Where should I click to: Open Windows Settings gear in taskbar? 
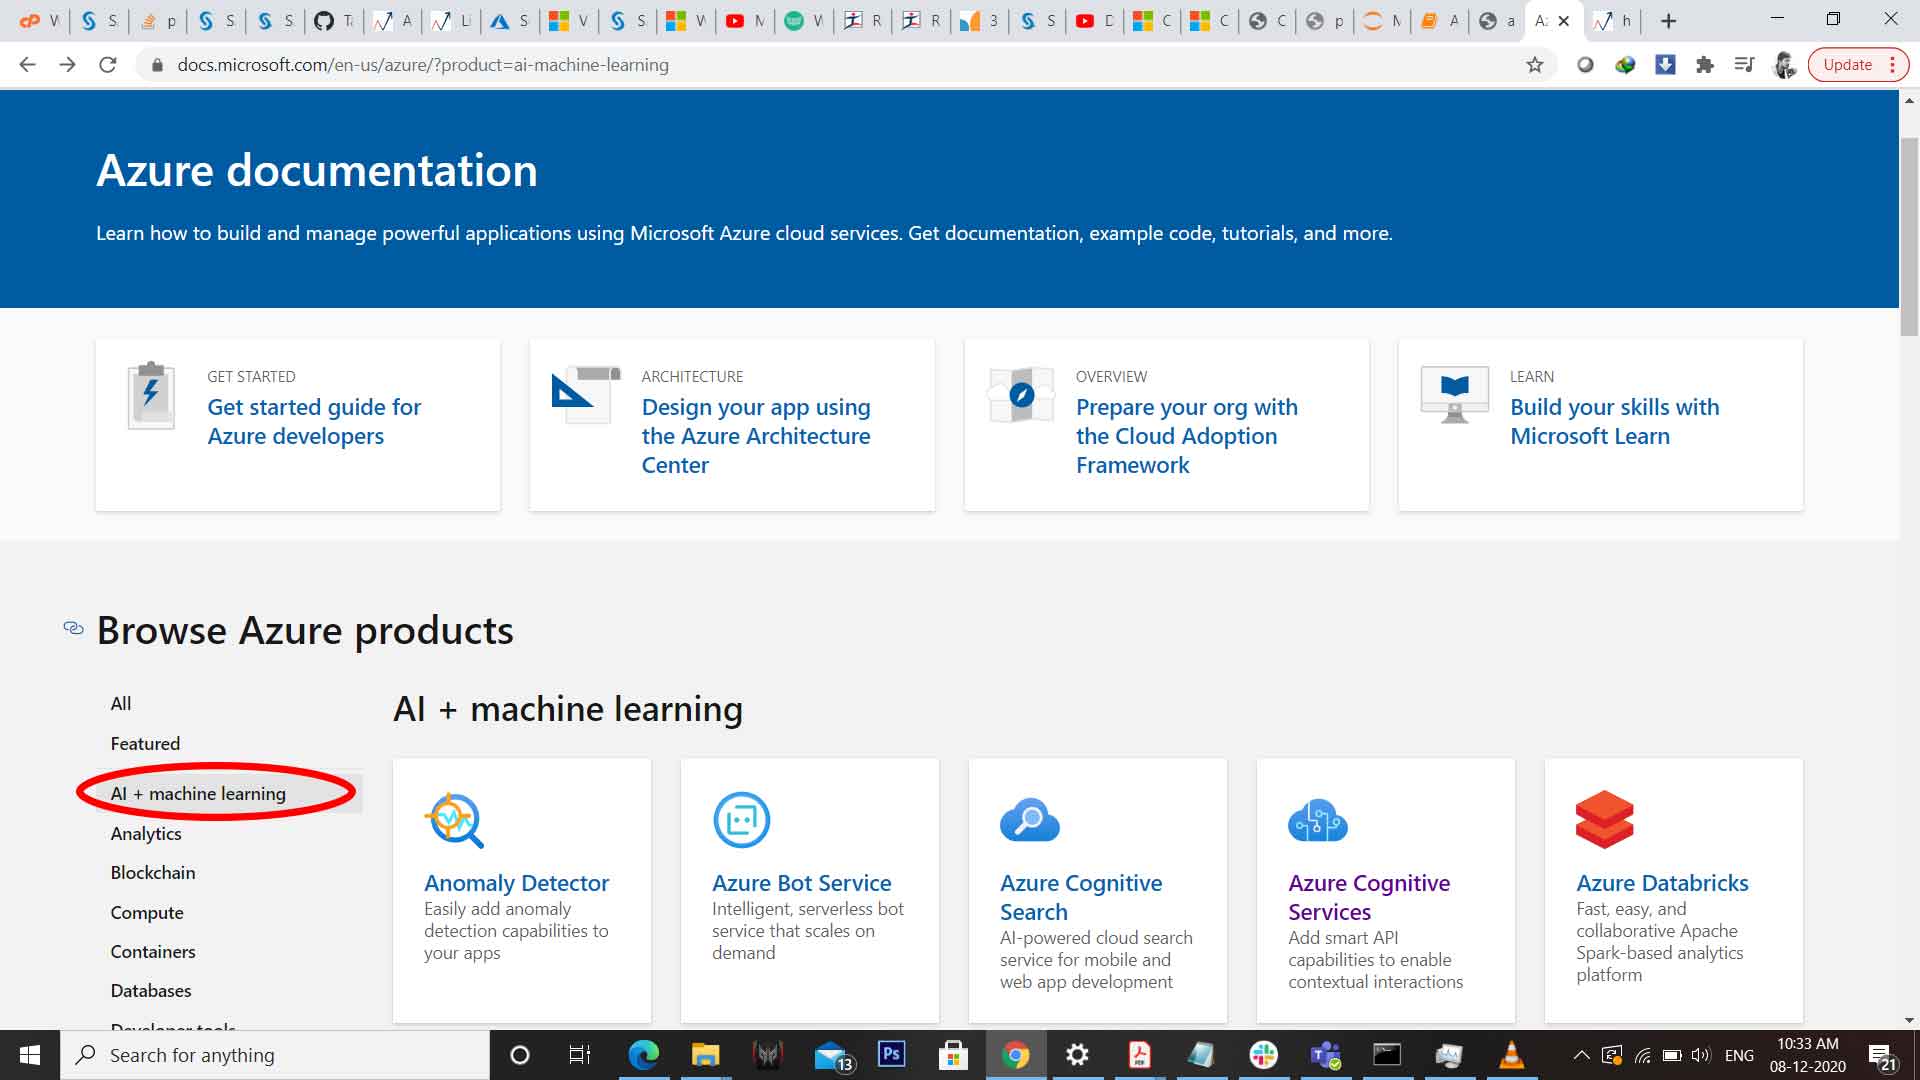(1077, 1055)
